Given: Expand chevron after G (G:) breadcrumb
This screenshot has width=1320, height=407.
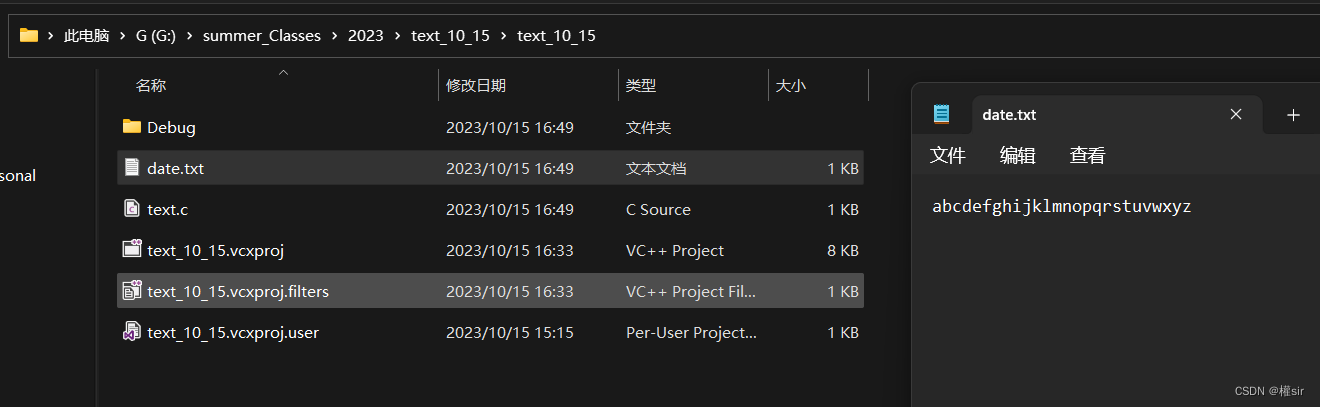Looking at the screenshot, I should (x=188, y=35).
